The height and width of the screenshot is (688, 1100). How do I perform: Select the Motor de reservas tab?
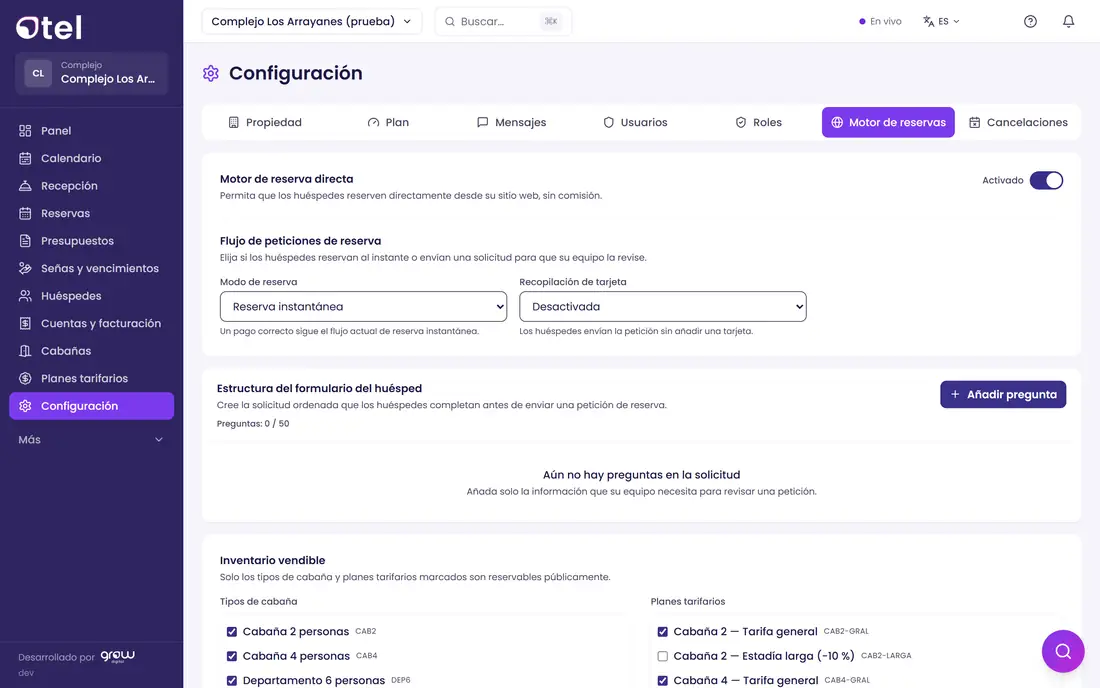(888, 122)
